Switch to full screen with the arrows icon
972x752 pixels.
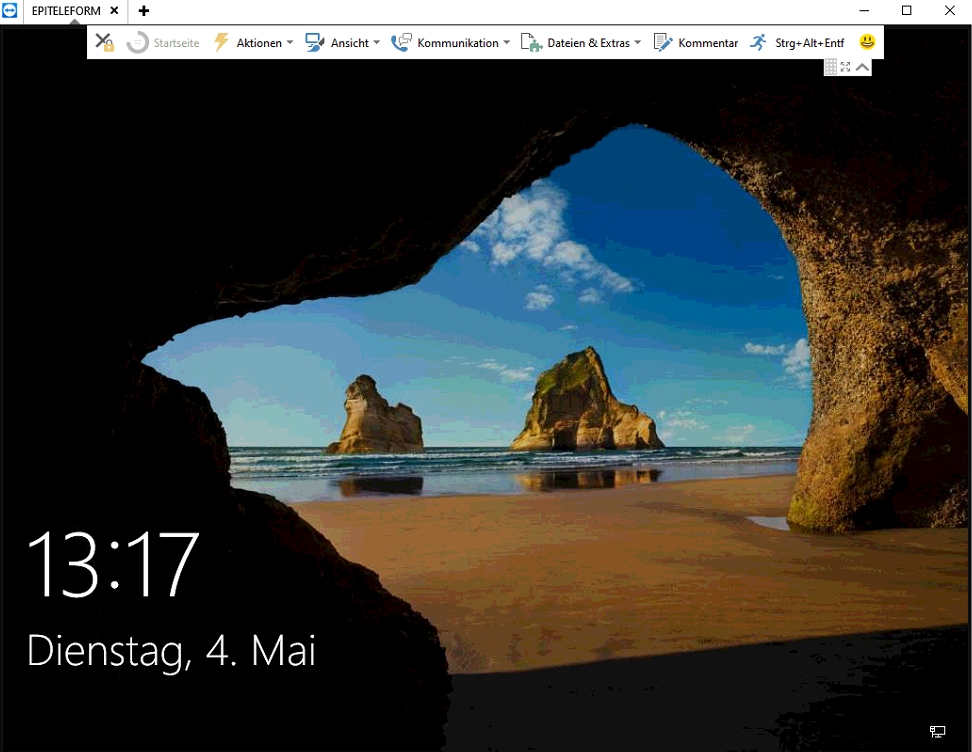coord(846,67)
